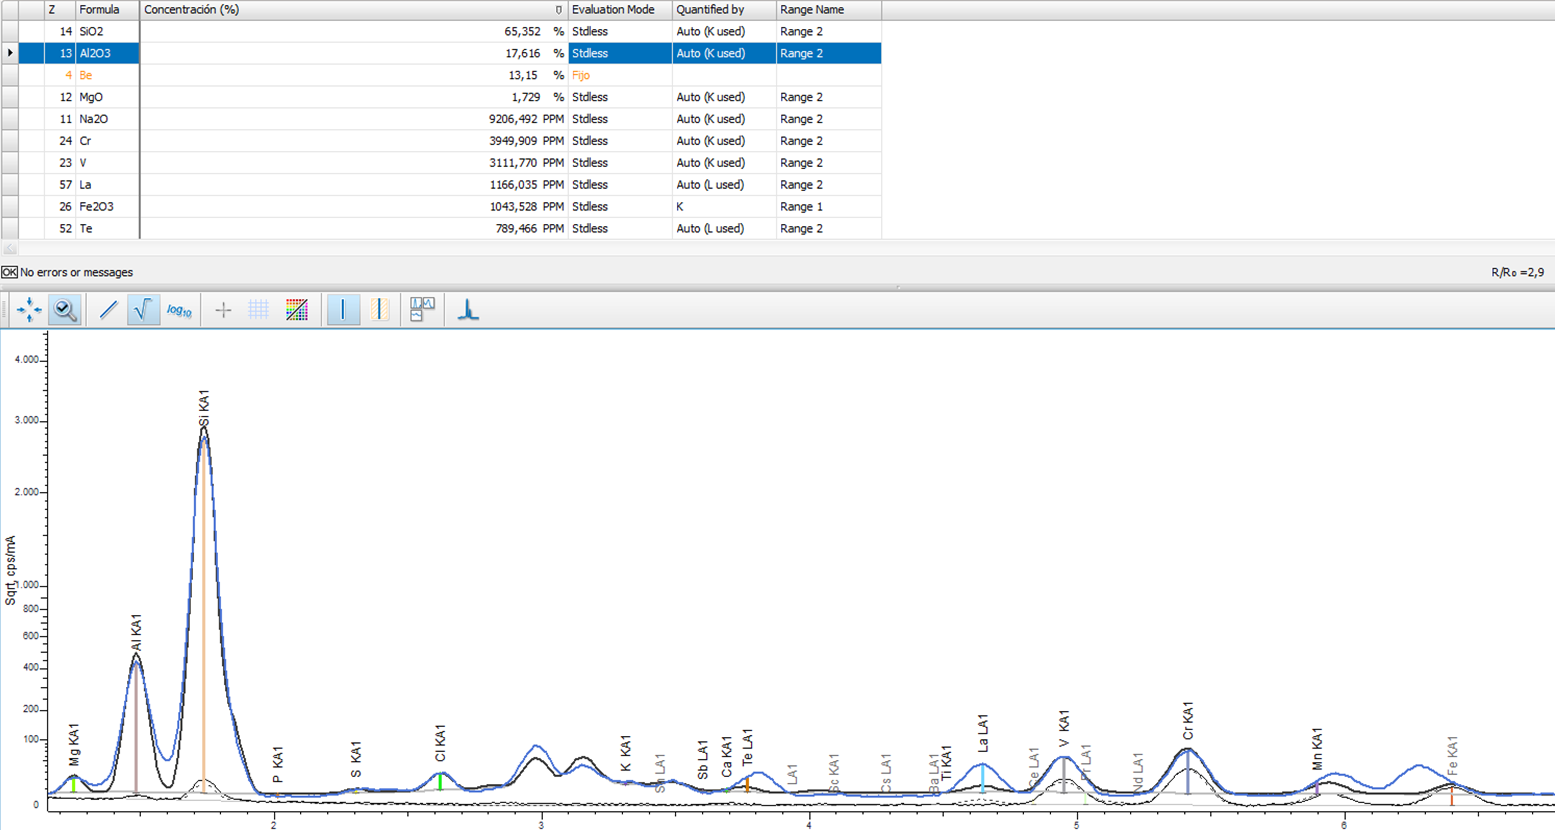Screen dimensions: 1555x830
Task: Click the row selector arrow for Al2O3
Action: [x=10, y=54]
